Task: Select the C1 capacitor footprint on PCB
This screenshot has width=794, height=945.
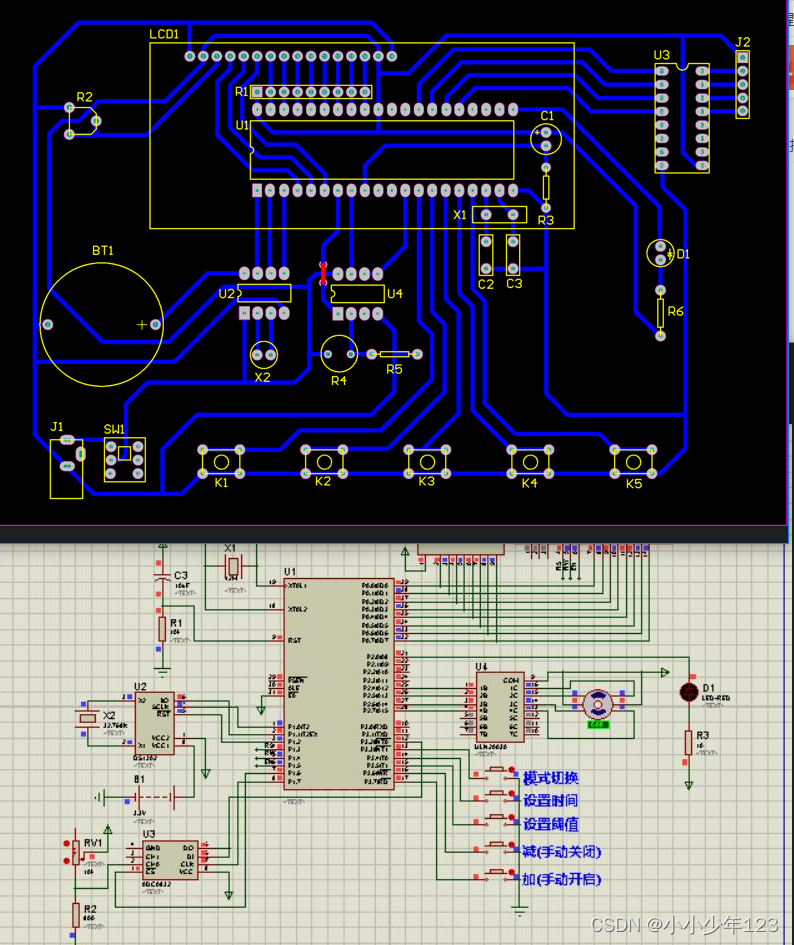Action: 546,139
